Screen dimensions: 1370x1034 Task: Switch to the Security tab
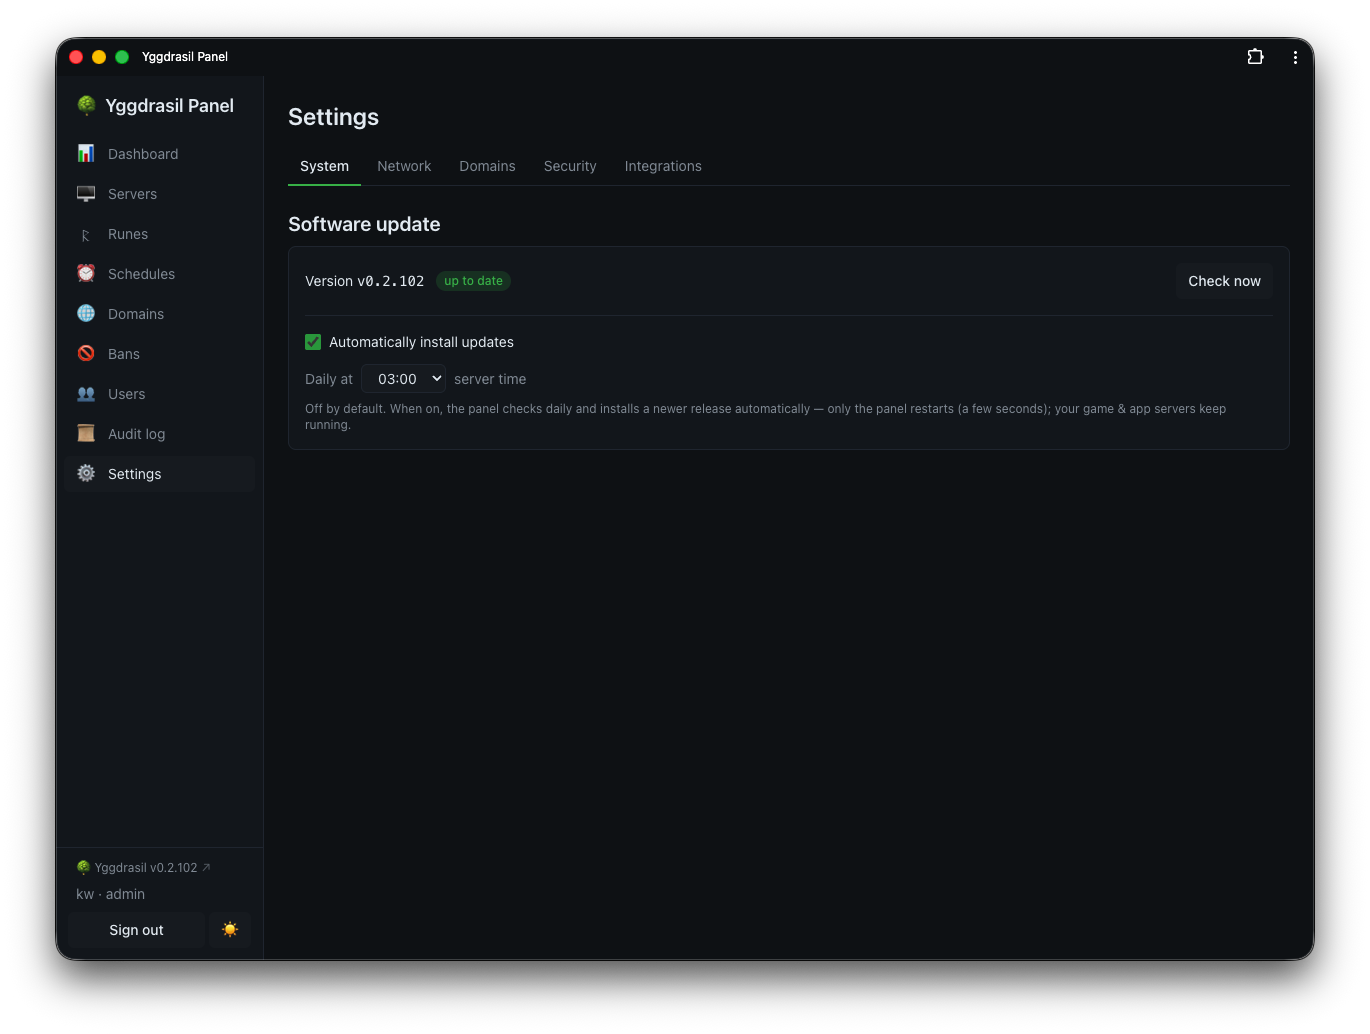pos(570,166)
